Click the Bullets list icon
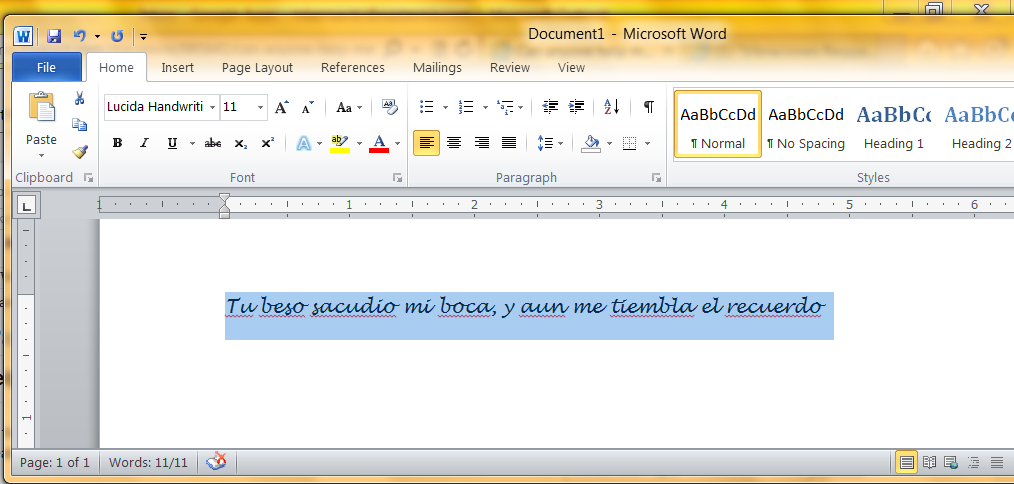1014x484 pixels. [x=426, y=107]
